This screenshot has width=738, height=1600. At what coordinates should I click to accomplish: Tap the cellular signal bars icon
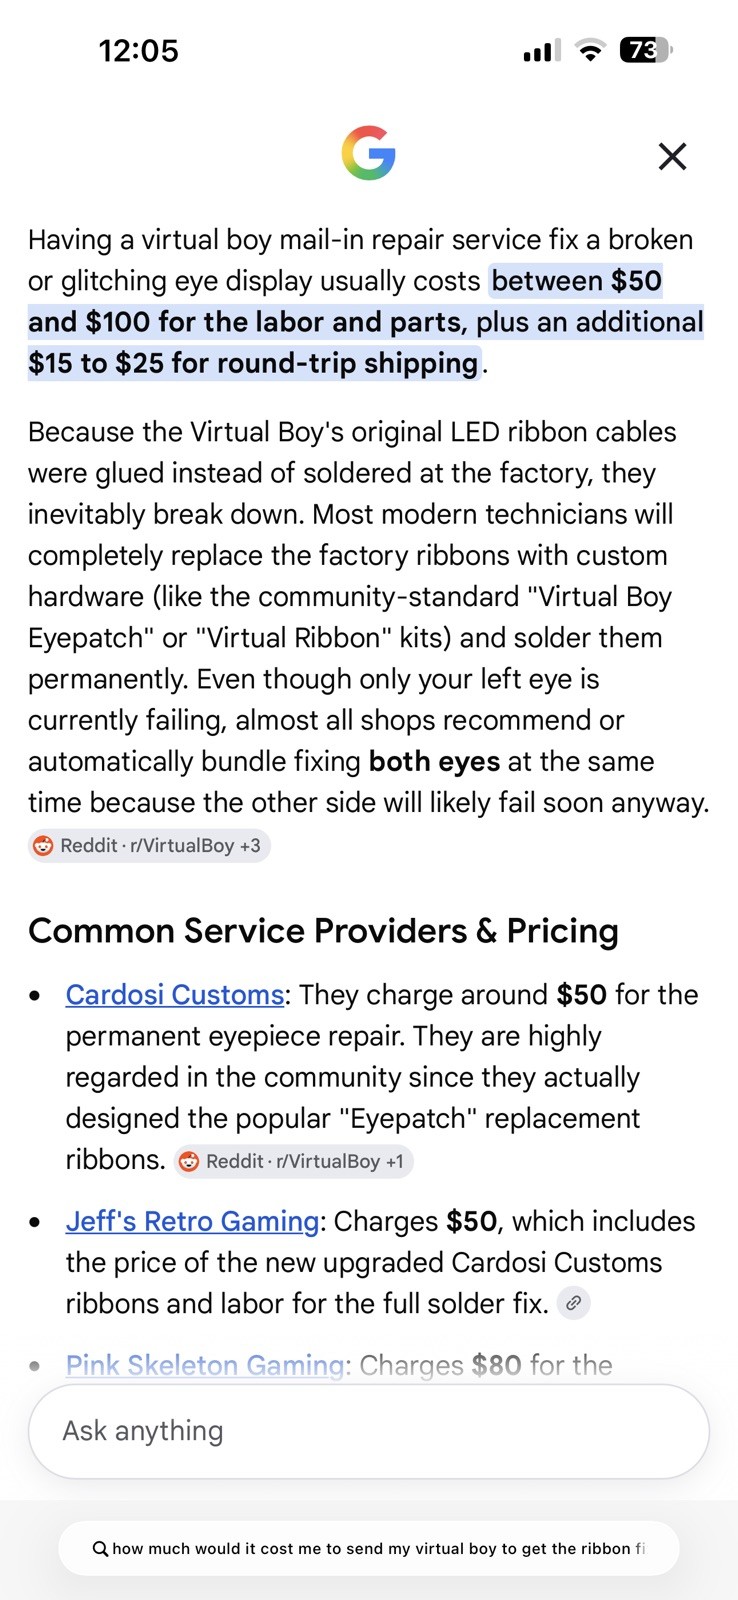[x=541, y=50]
